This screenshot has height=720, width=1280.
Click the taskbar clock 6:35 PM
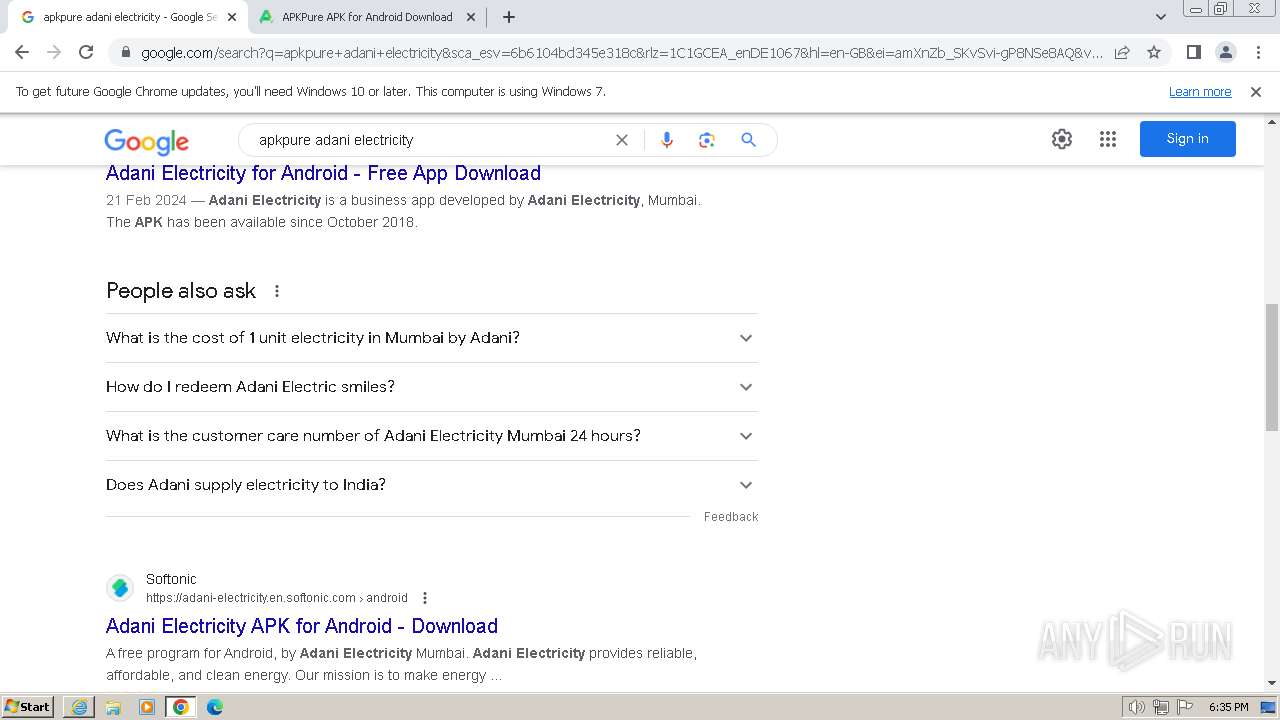pos(1229,707)
